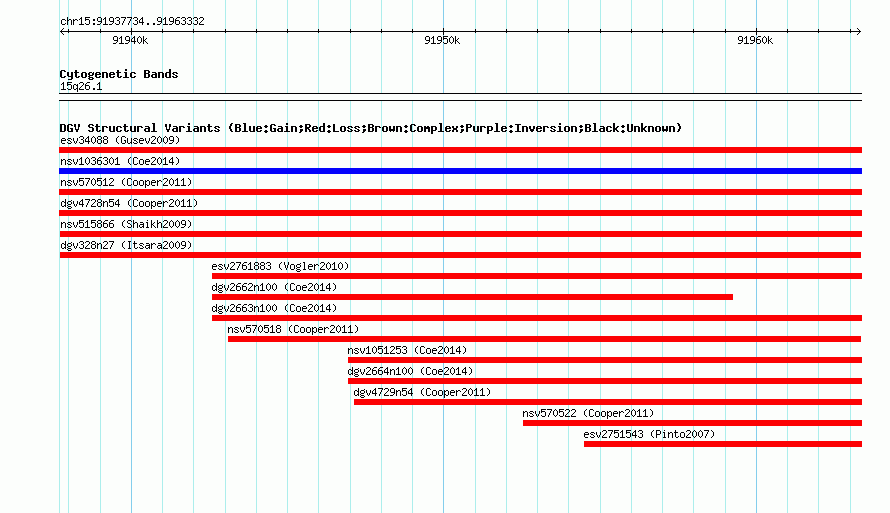Click the 91950k ruler label
Viewport: 890px width, 513px height.
point(442,40)
